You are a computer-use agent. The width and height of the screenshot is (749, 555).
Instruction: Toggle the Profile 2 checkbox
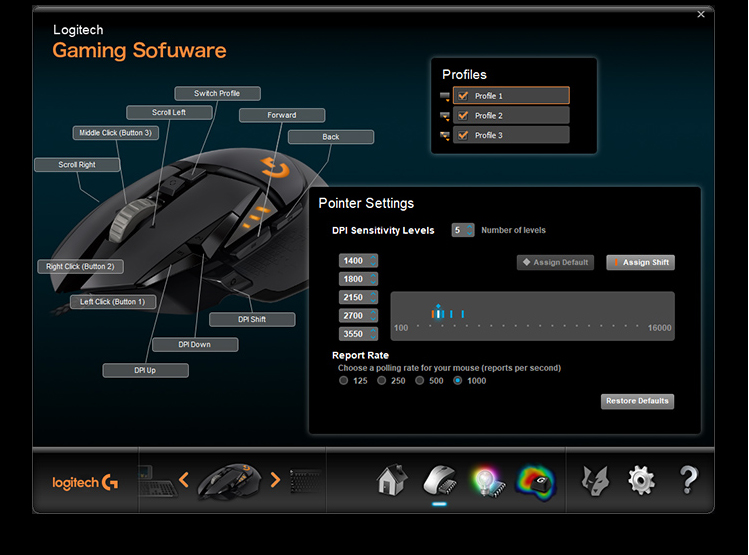pos(463,116)
